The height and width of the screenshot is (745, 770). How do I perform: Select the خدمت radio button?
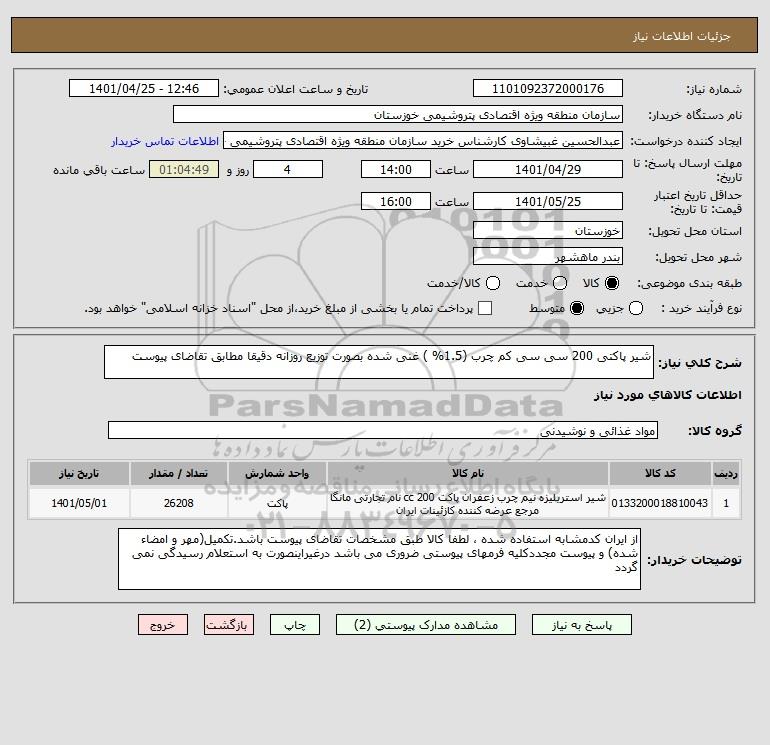(560, 283)
